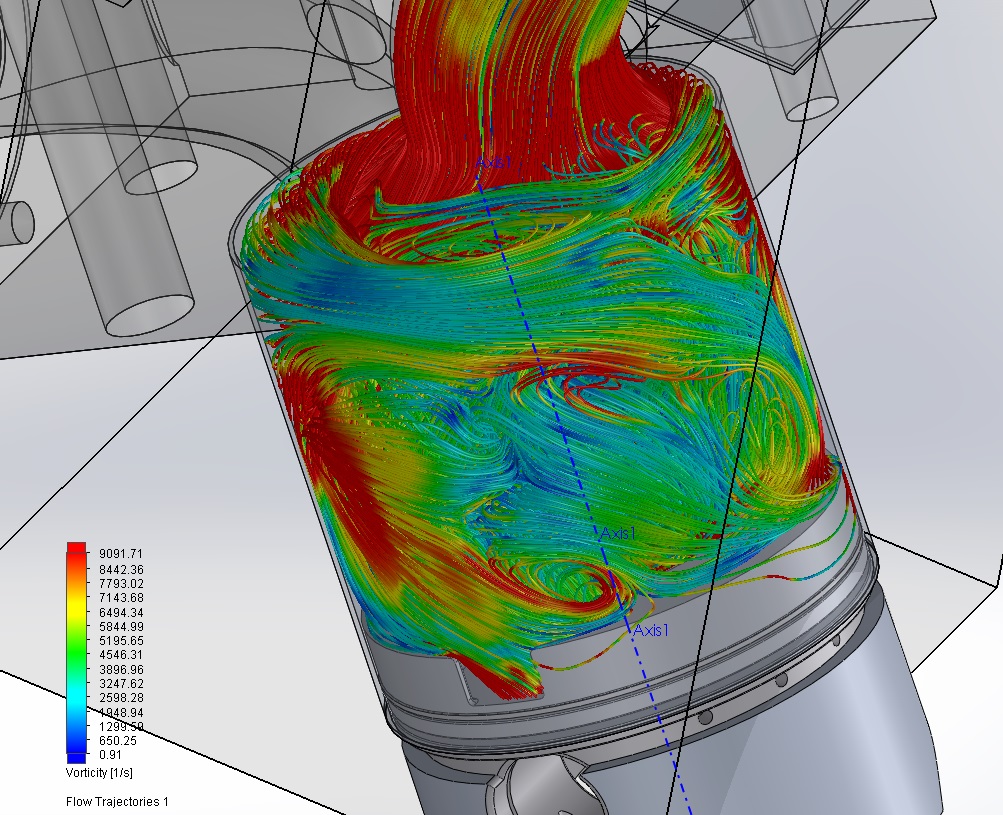Click the legend value 7793.02

[x=121, y=583]
